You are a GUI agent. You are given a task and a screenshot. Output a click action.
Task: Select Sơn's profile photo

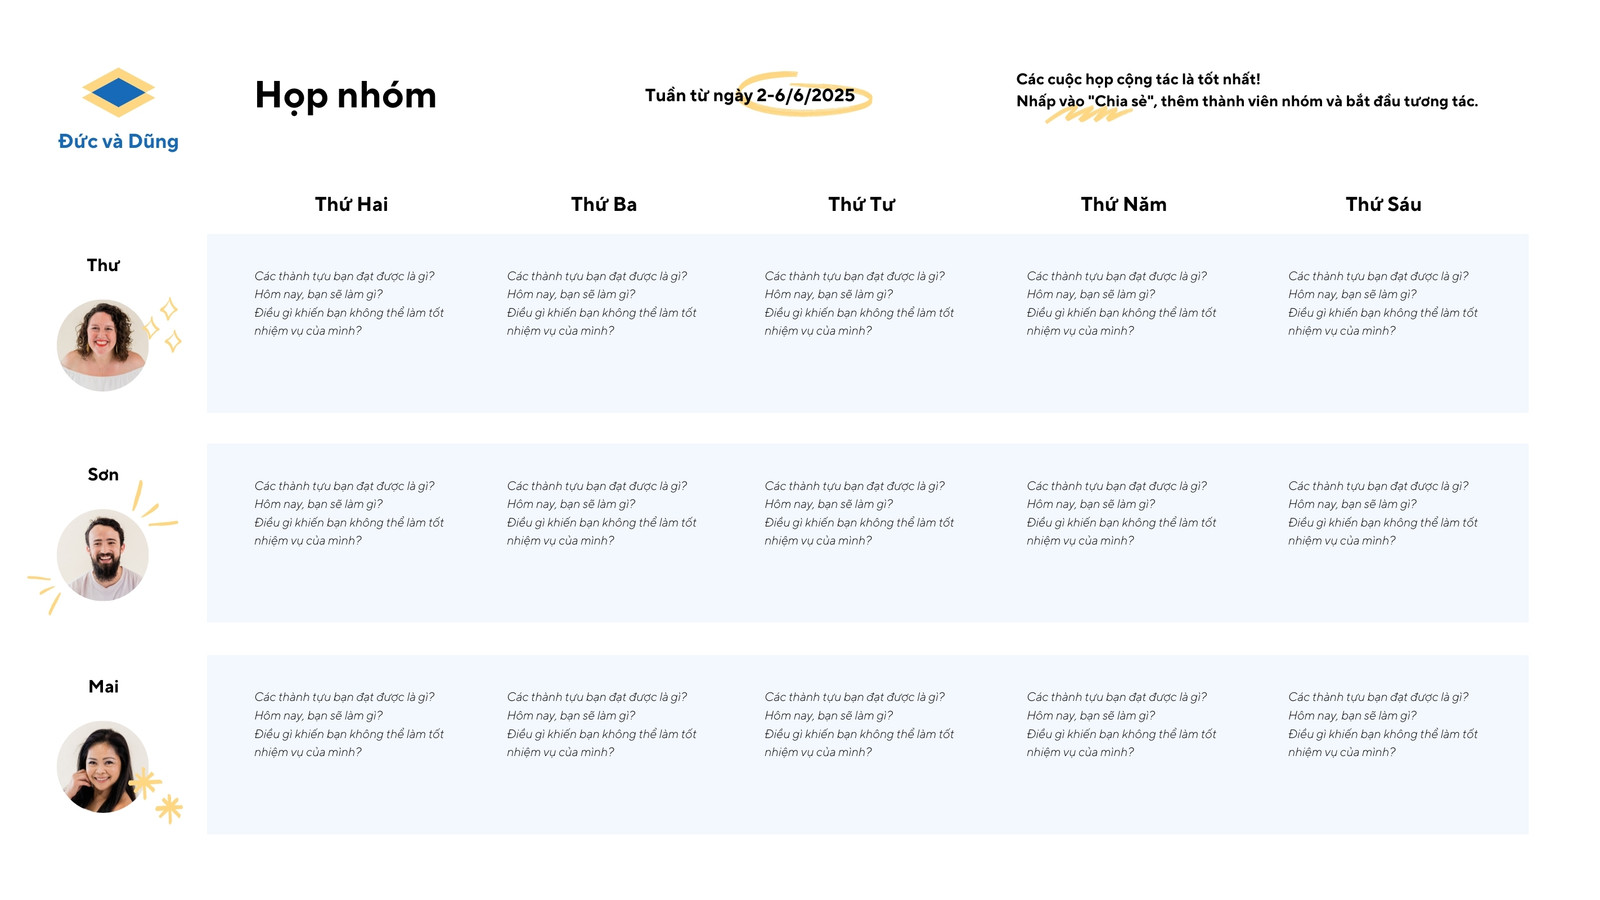pos(103,555)
